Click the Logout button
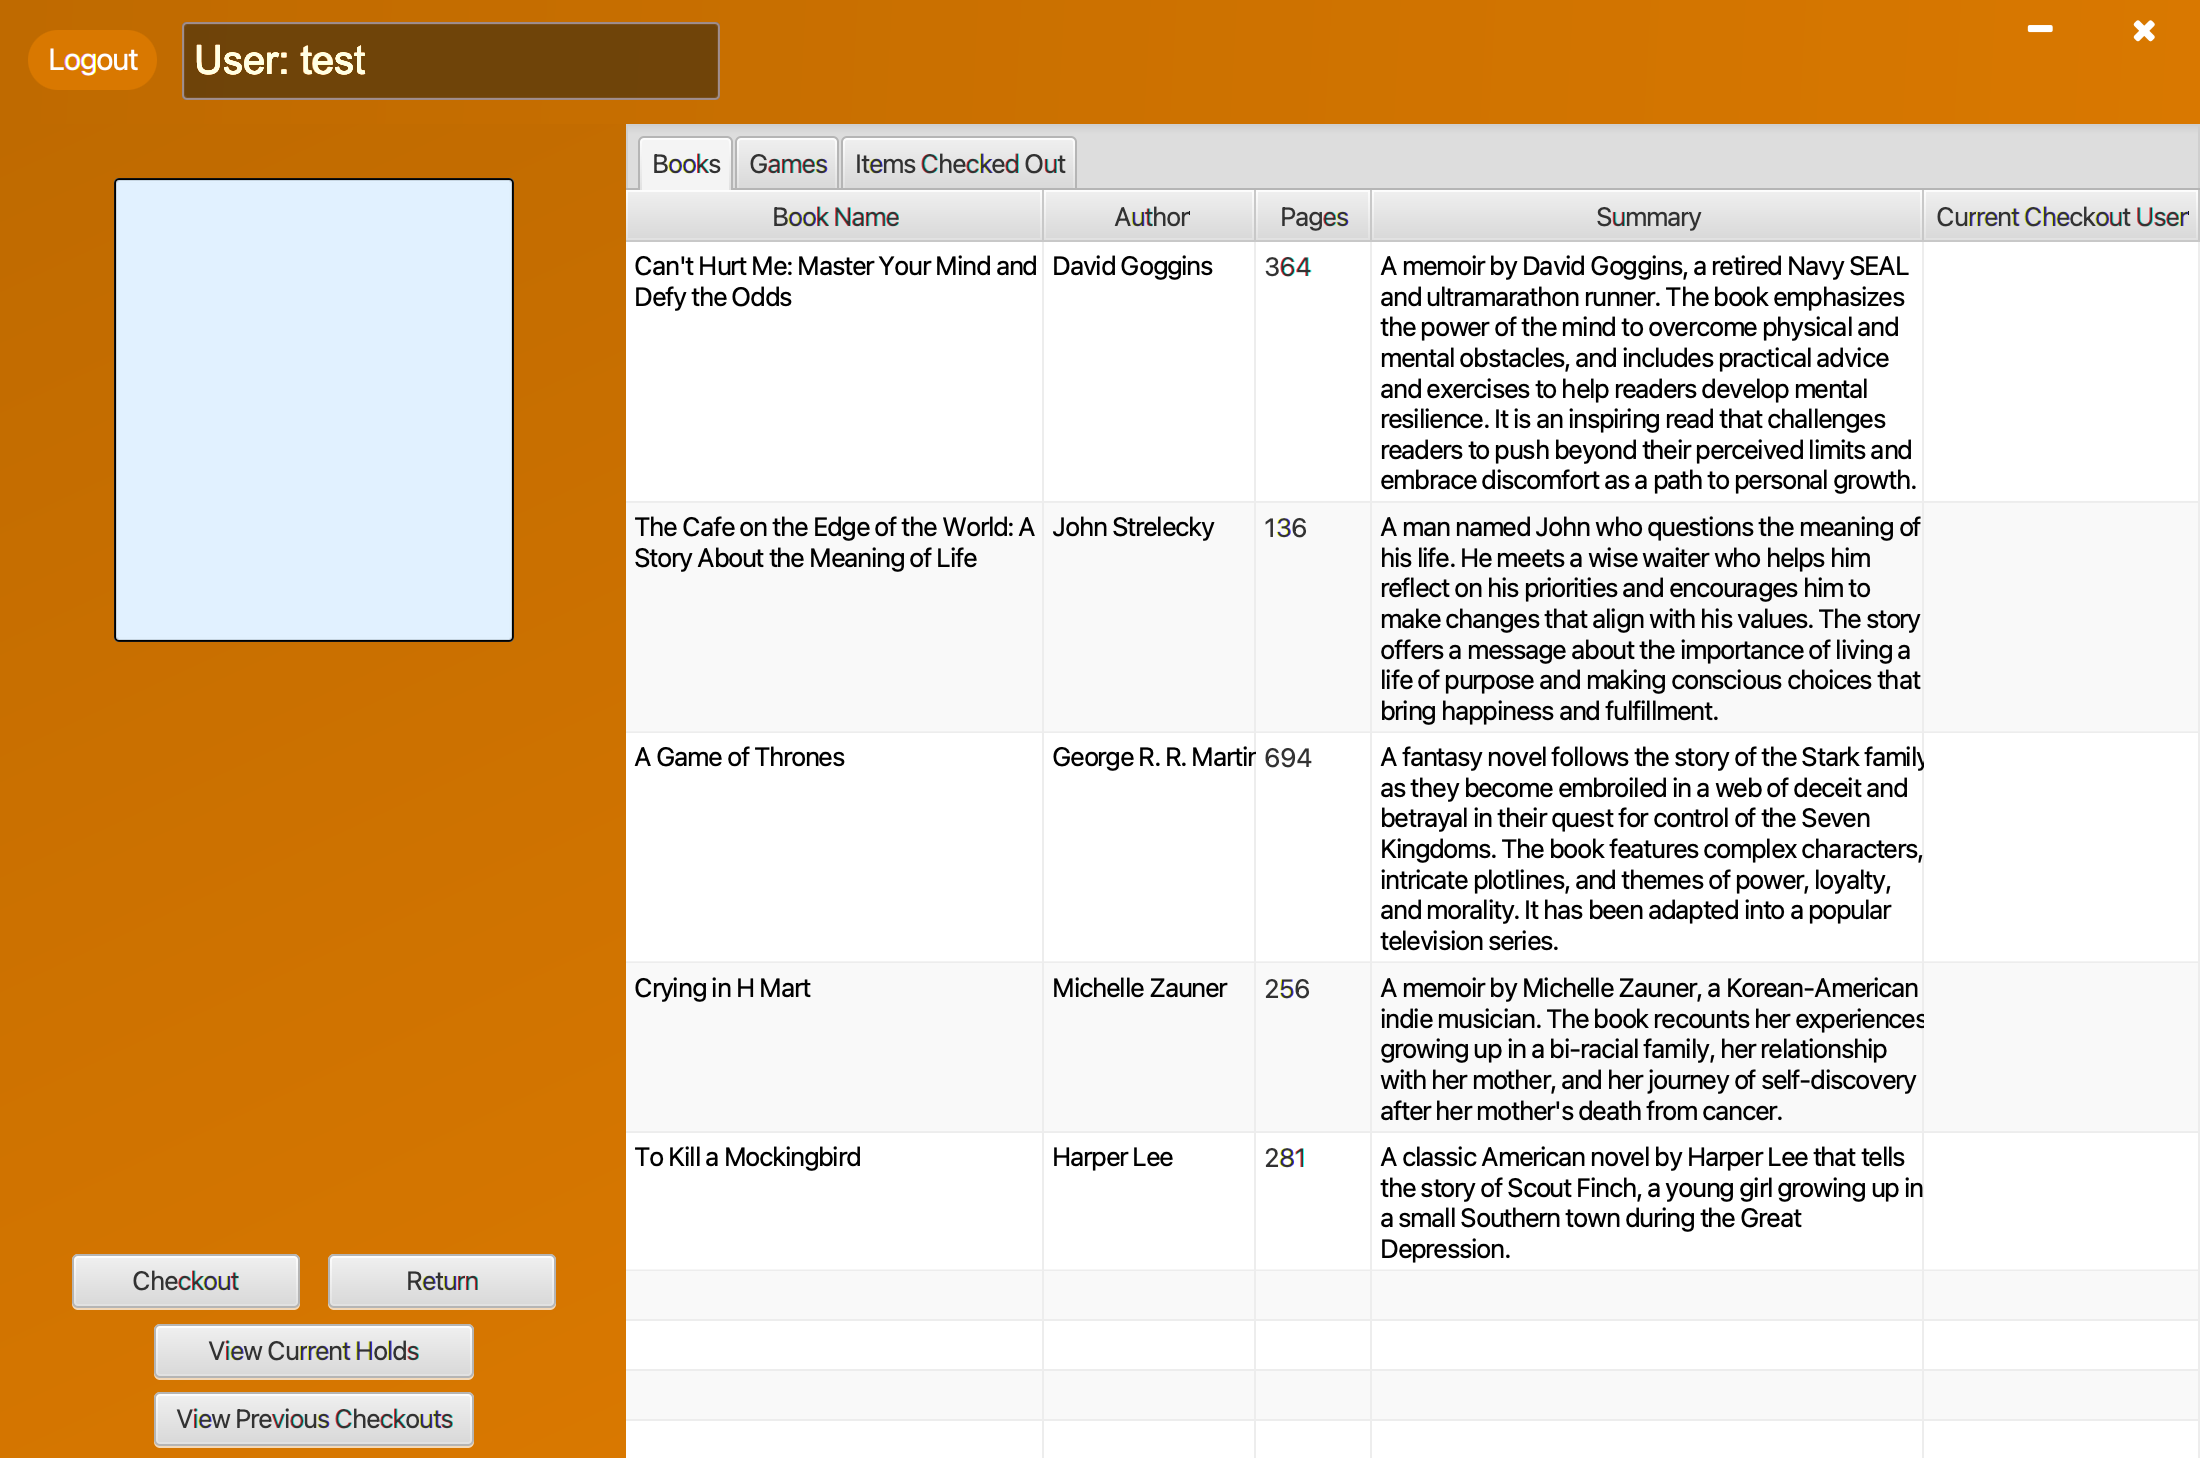The image size is (2200, 1458). (91, 59)
